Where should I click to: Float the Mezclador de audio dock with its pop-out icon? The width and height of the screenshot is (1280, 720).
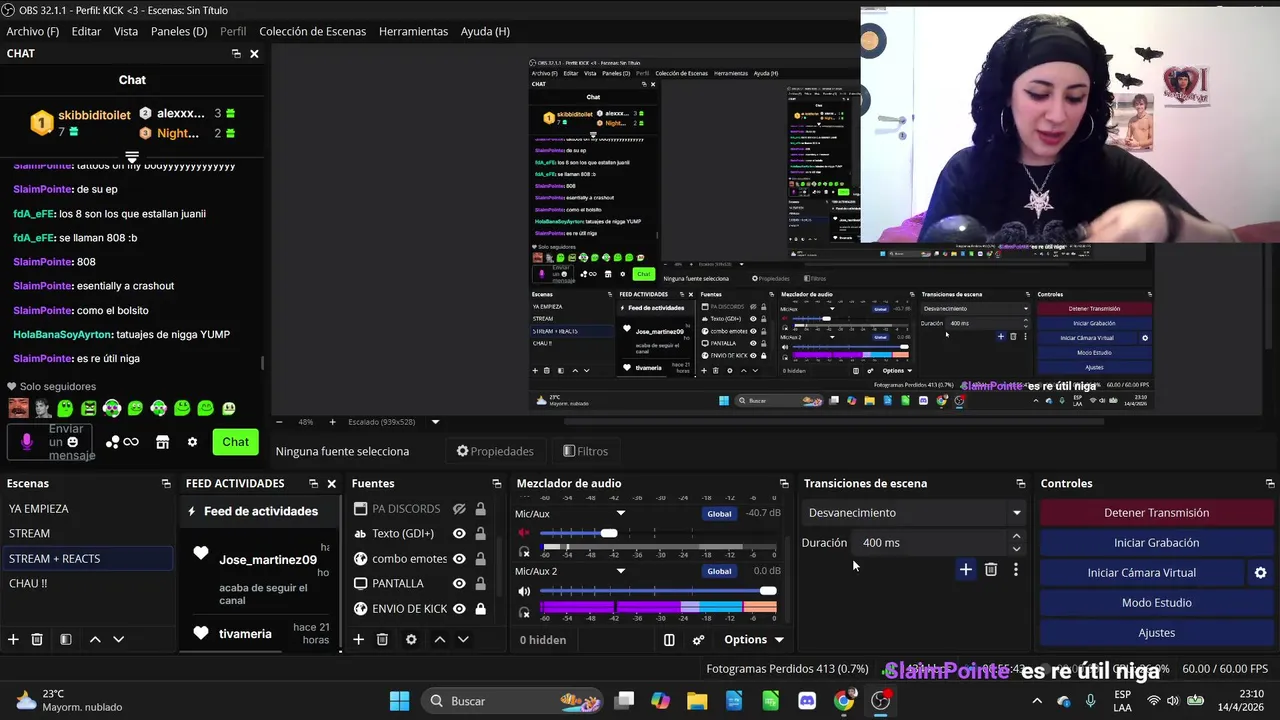tap(784, 483)
